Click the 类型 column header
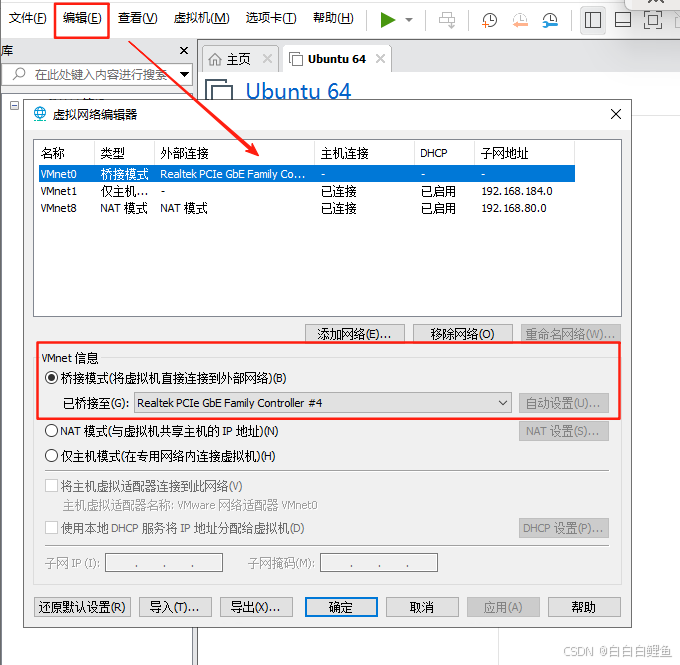 pyautogui.click(x=124, y=153)
